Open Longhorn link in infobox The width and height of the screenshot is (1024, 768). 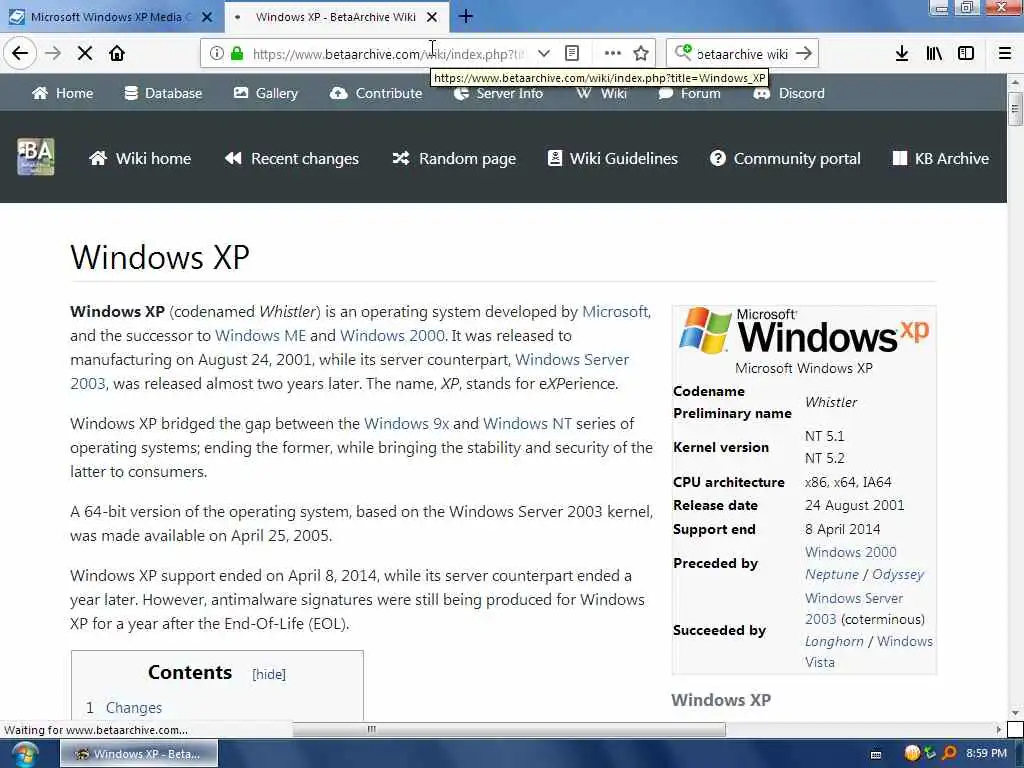[834, 641]
